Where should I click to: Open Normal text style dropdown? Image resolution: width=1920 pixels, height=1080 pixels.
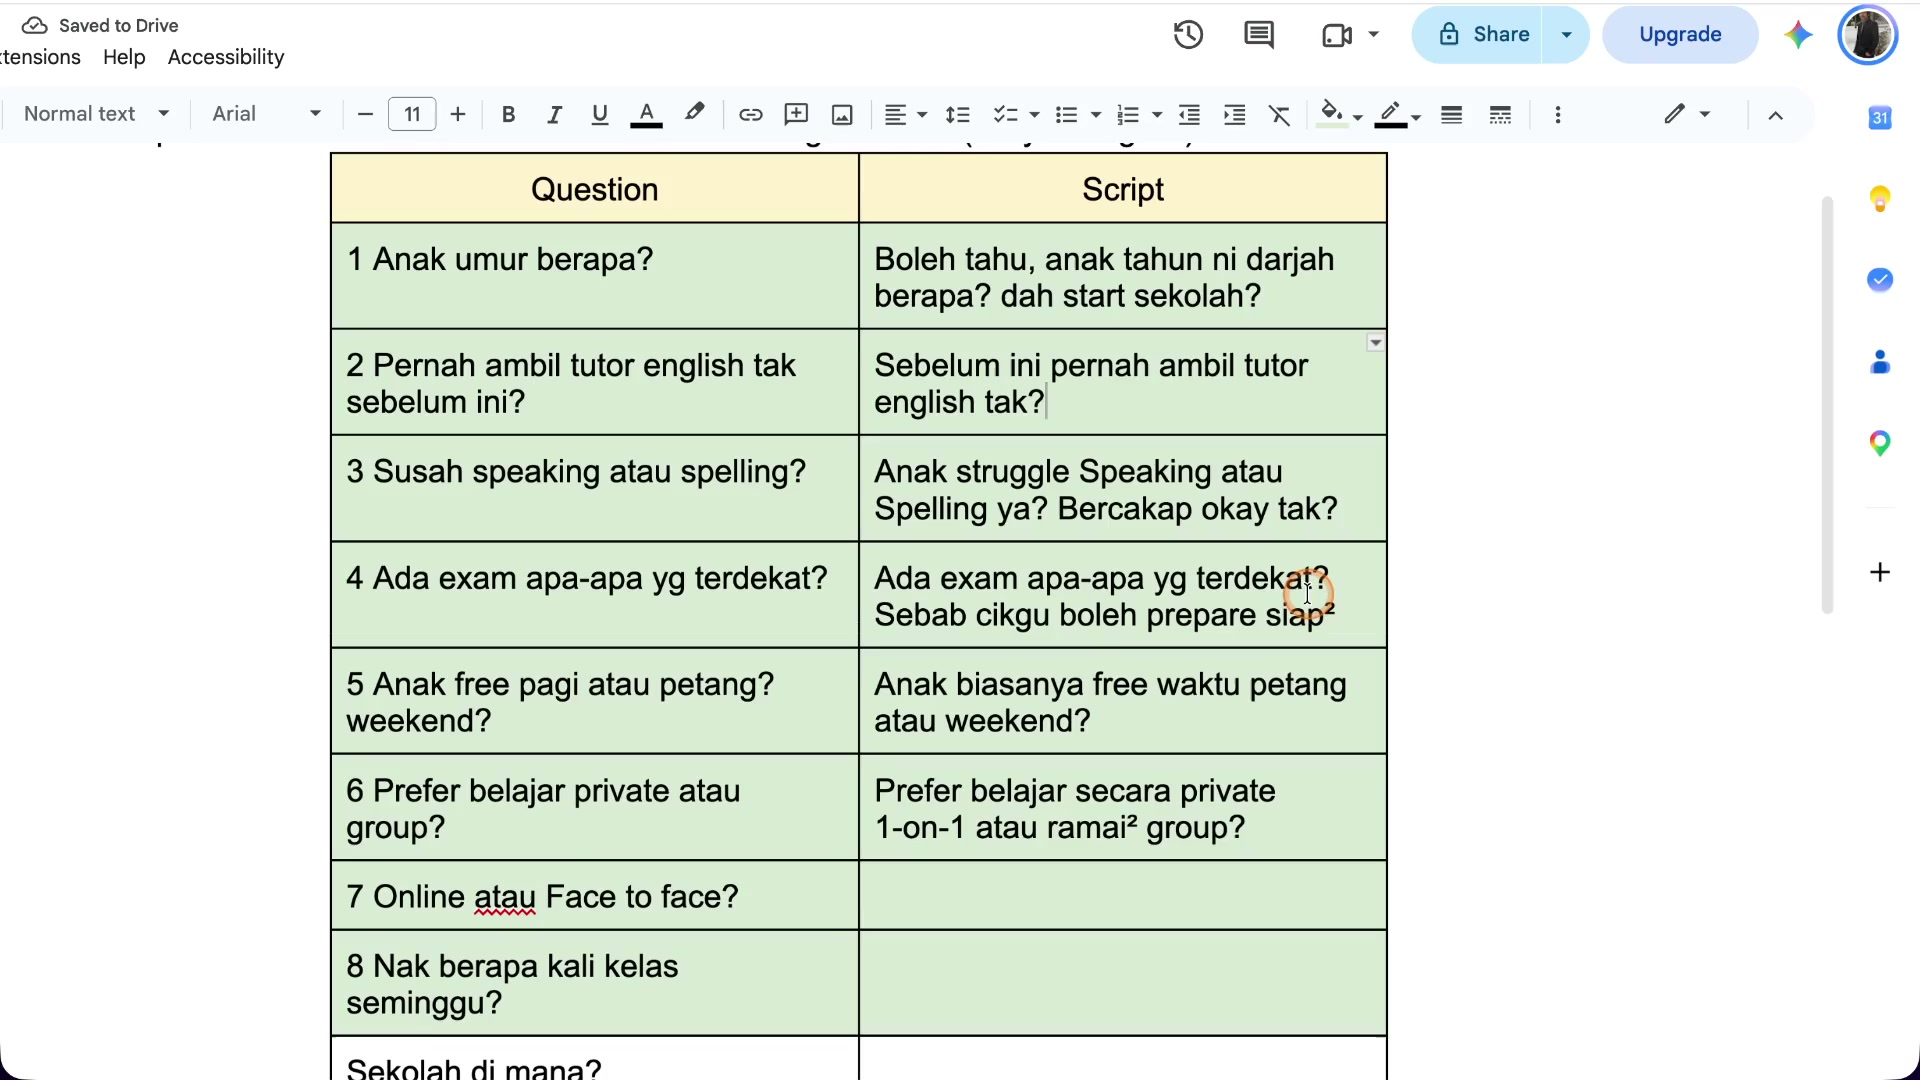click(96, 114)
